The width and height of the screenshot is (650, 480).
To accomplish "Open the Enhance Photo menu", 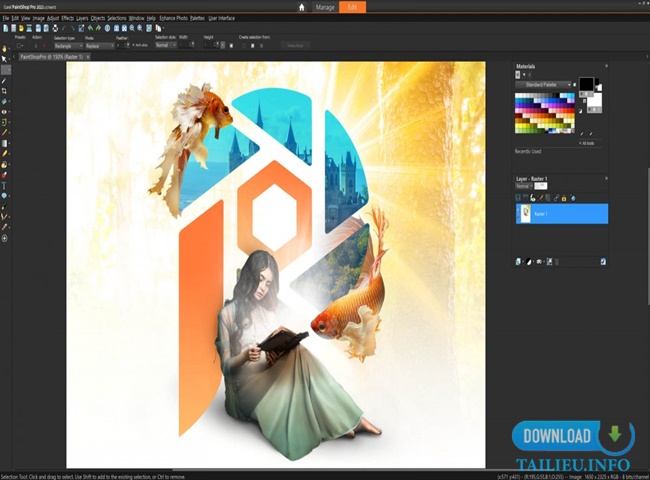I will point(173,18).
